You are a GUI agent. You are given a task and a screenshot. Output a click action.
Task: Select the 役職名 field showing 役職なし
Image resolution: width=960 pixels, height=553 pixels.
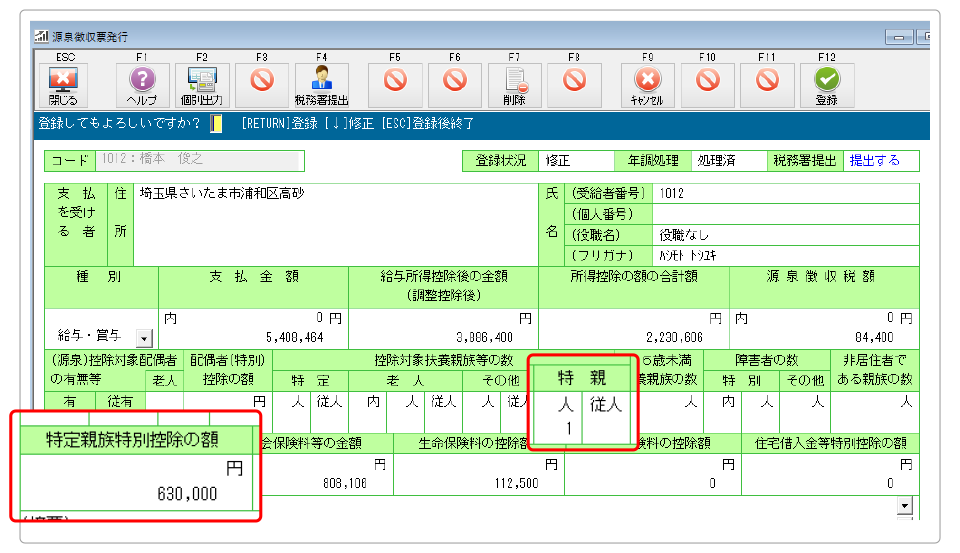(785, 235)
